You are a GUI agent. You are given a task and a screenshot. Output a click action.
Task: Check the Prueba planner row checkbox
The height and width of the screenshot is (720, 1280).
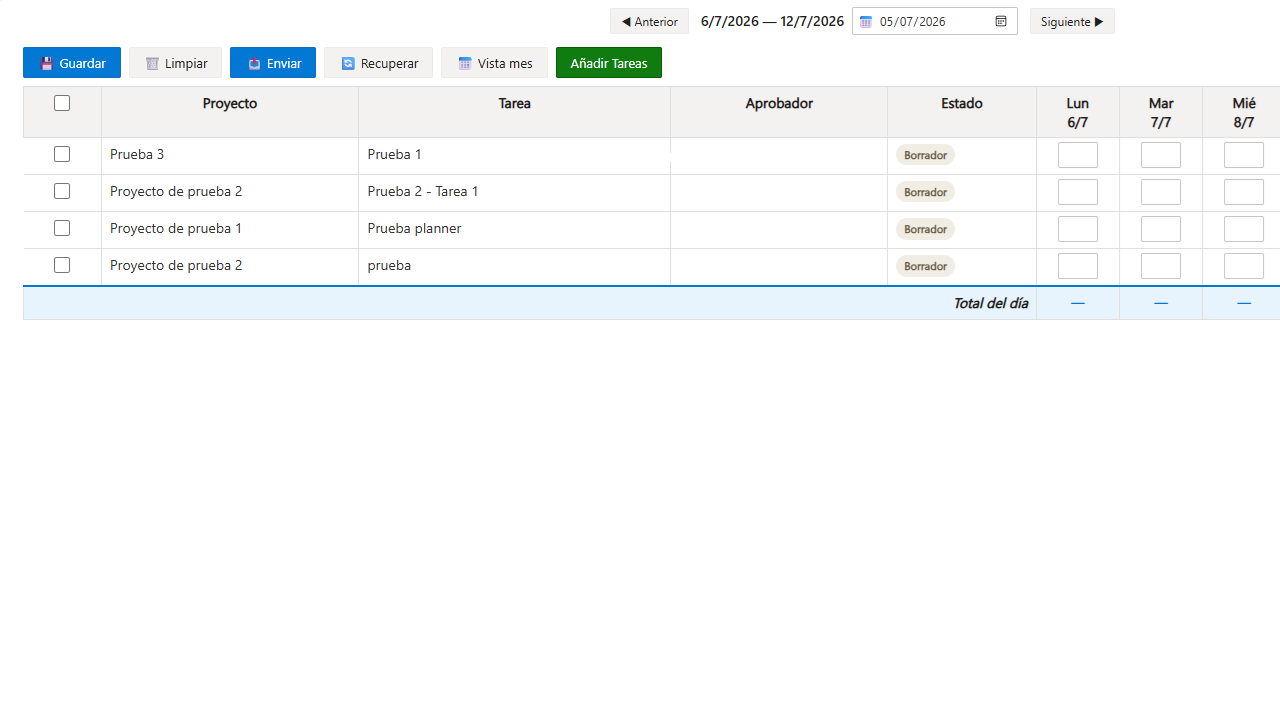[62, 228]
